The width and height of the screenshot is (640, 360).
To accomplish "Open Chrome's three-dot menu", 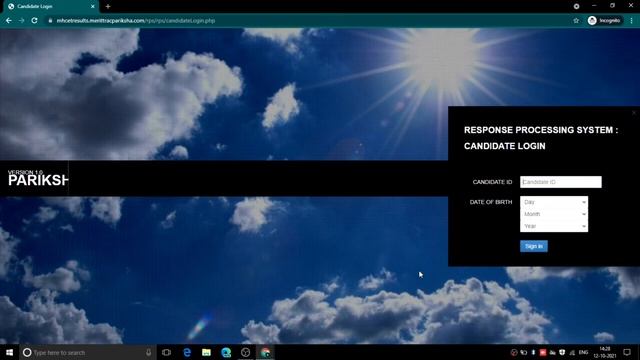I will click(x=631, y=20).
